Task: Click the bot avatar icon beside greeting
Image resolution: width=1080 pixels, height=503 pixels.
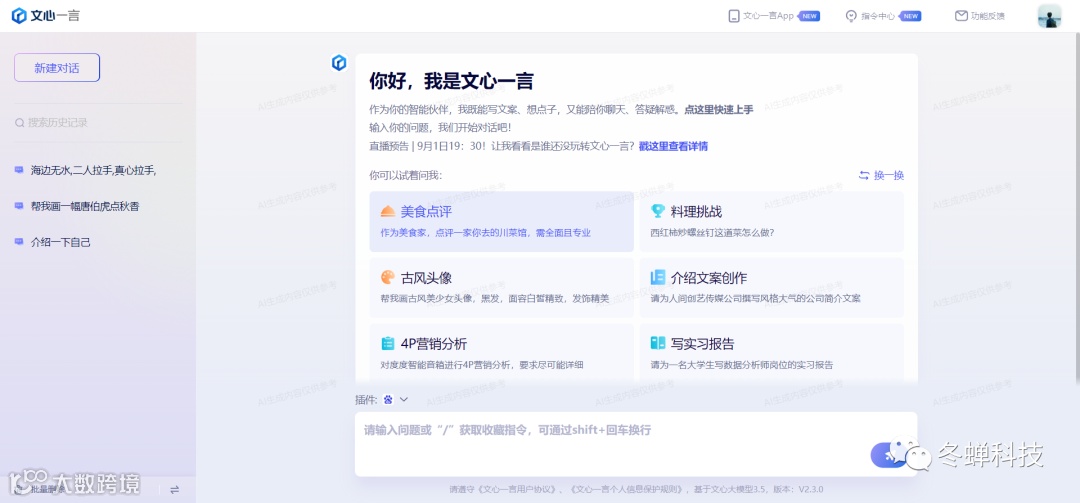Action: pos(338,63)
